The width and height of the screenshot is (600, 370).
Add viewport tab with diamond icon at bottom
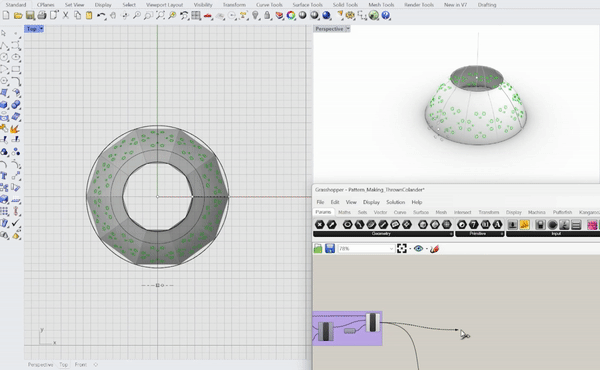[96, 365]
